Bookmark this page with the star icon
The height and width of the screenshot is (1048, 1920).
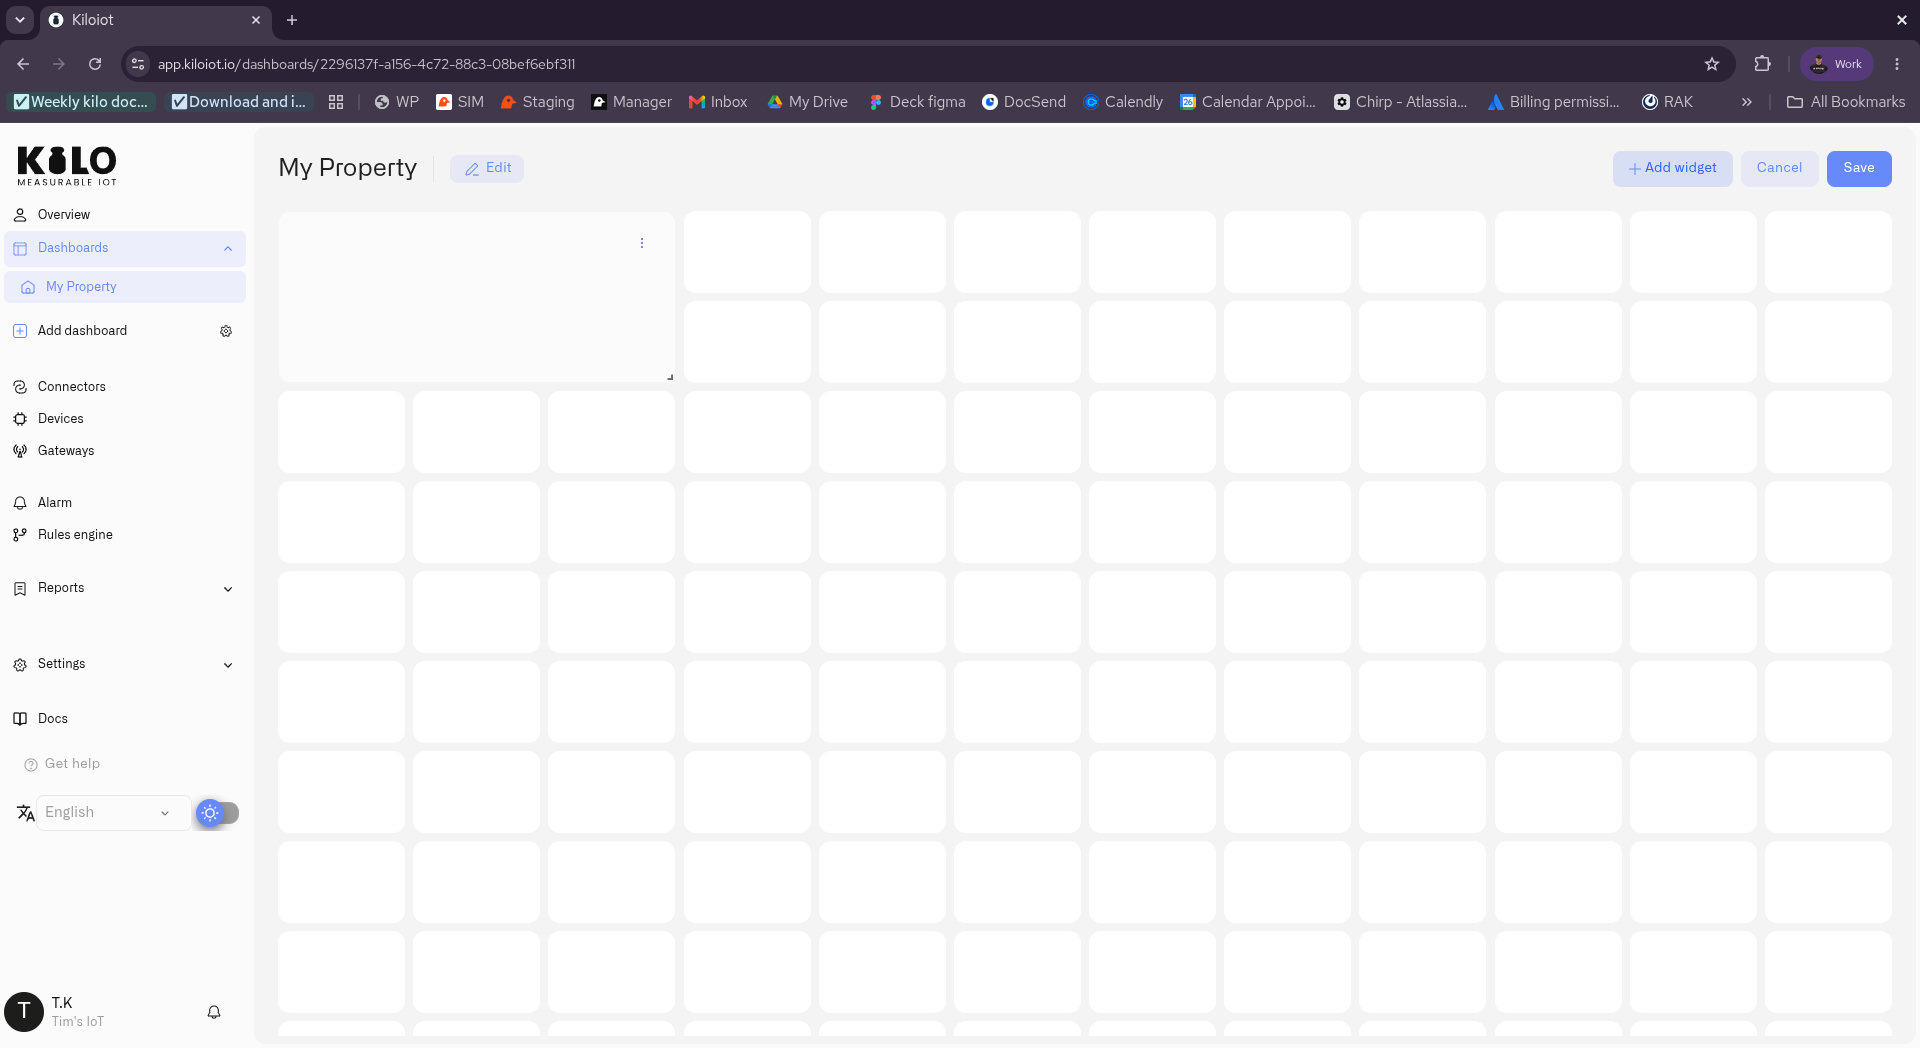pos(1712,64)
